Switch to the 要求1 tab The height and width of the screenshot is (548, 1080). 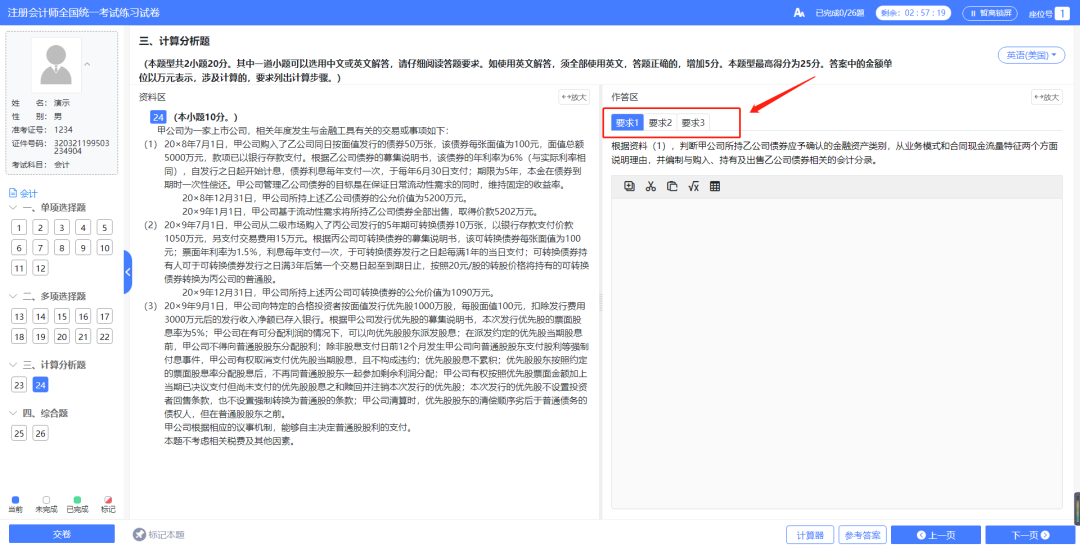click(627, 123)
